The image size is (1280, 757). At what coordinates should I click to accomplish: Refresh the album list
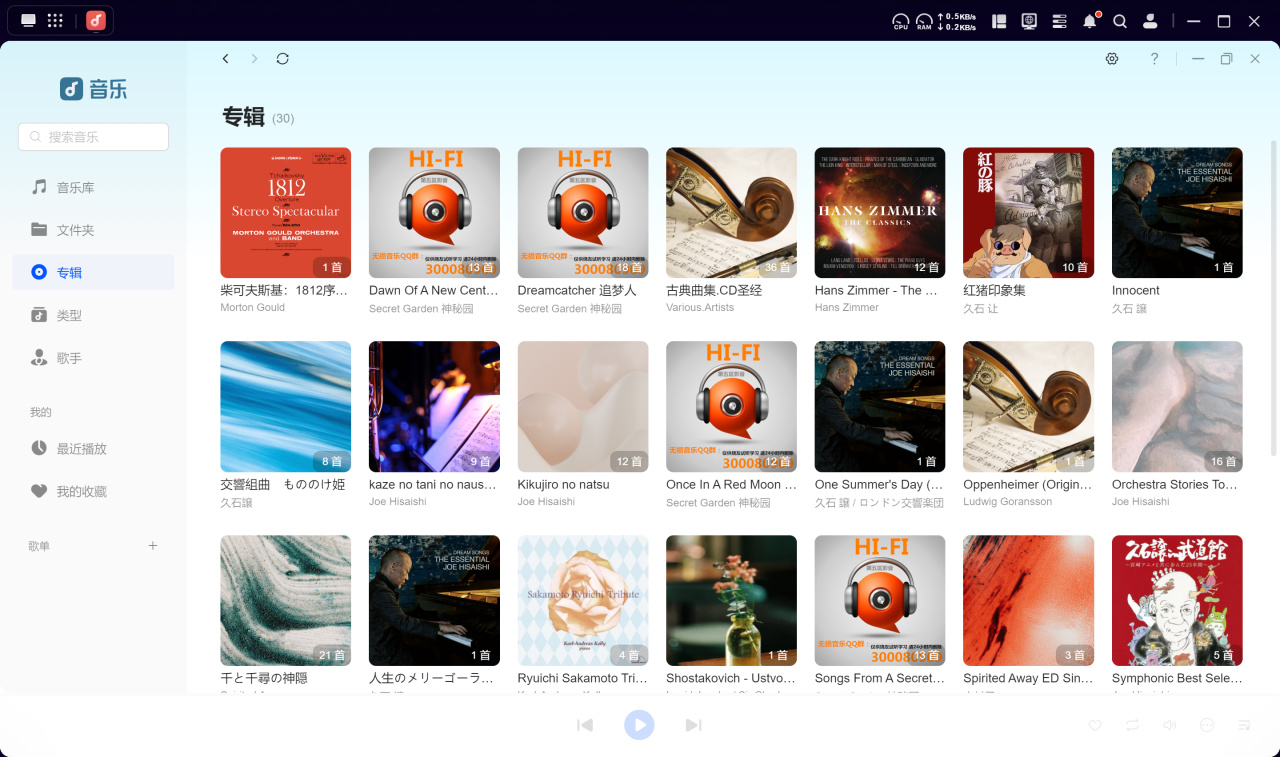pos(283,59)
